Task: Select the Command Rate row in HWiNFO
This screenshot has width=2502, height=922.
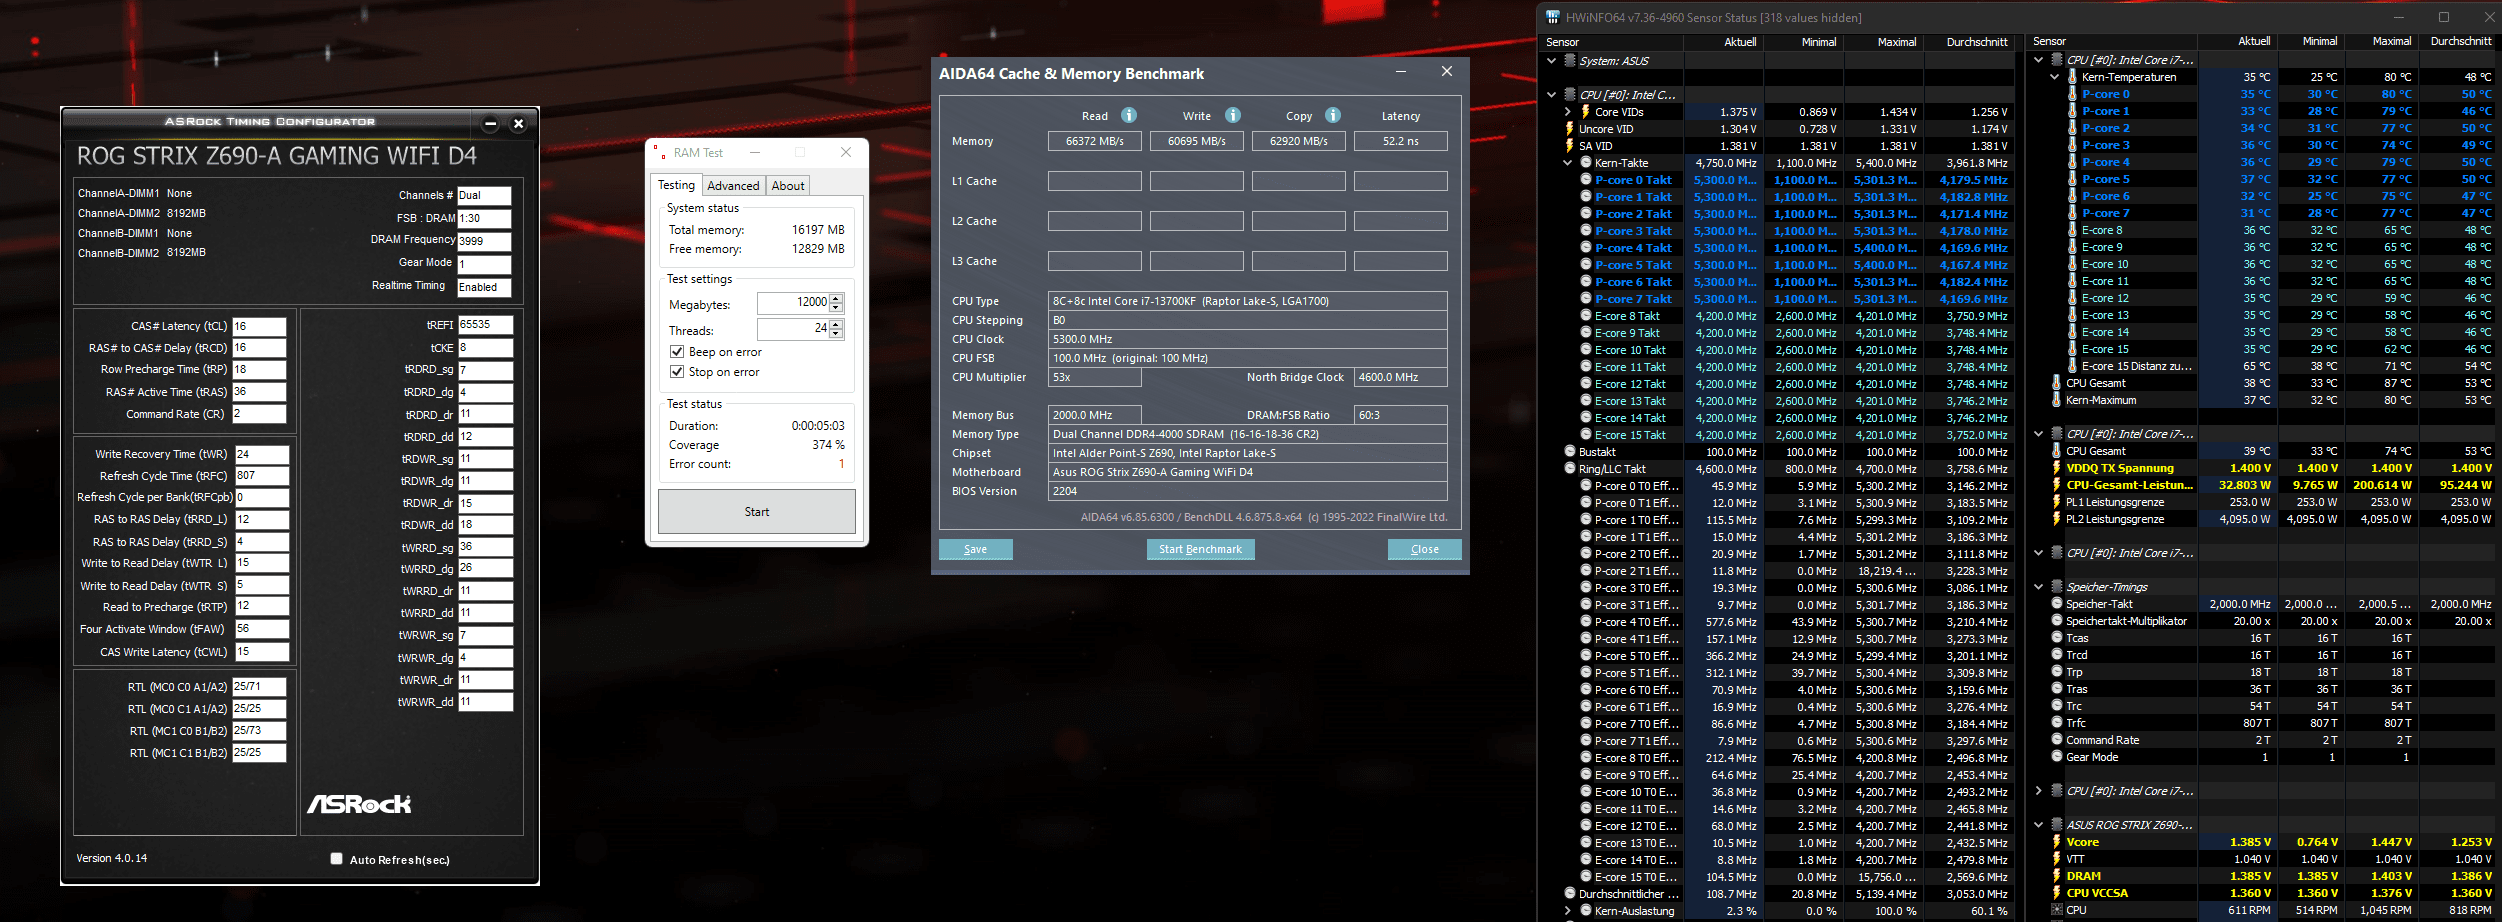Action: (x=2263, y=740)
